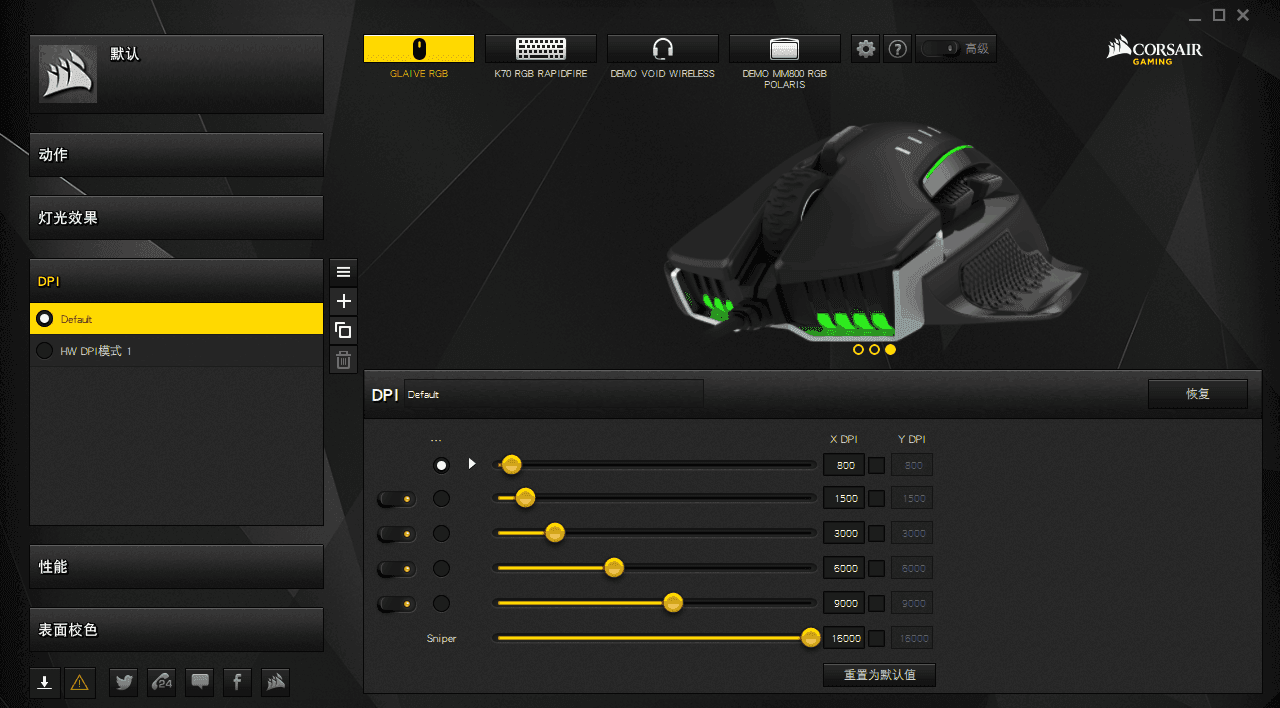
Task: Open the 性能 performance section
Action: tap(176, 566)
